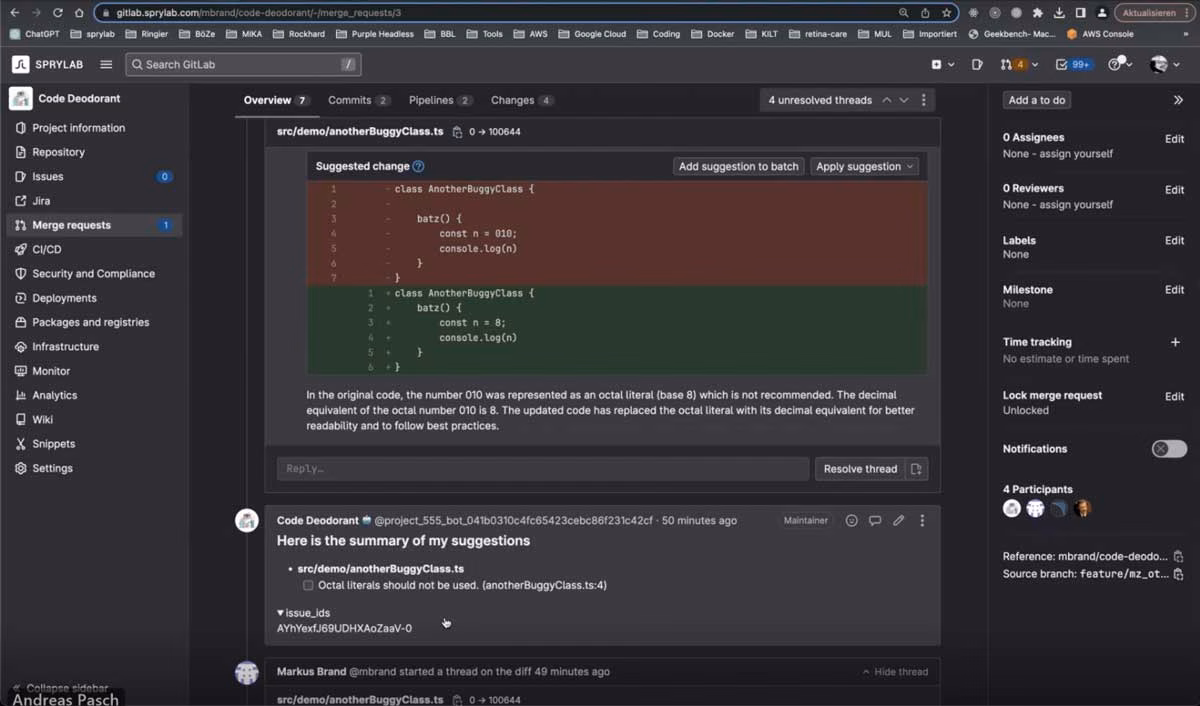Switch to the Changes tab
The image size is (1200, 706).
[522, 100]
